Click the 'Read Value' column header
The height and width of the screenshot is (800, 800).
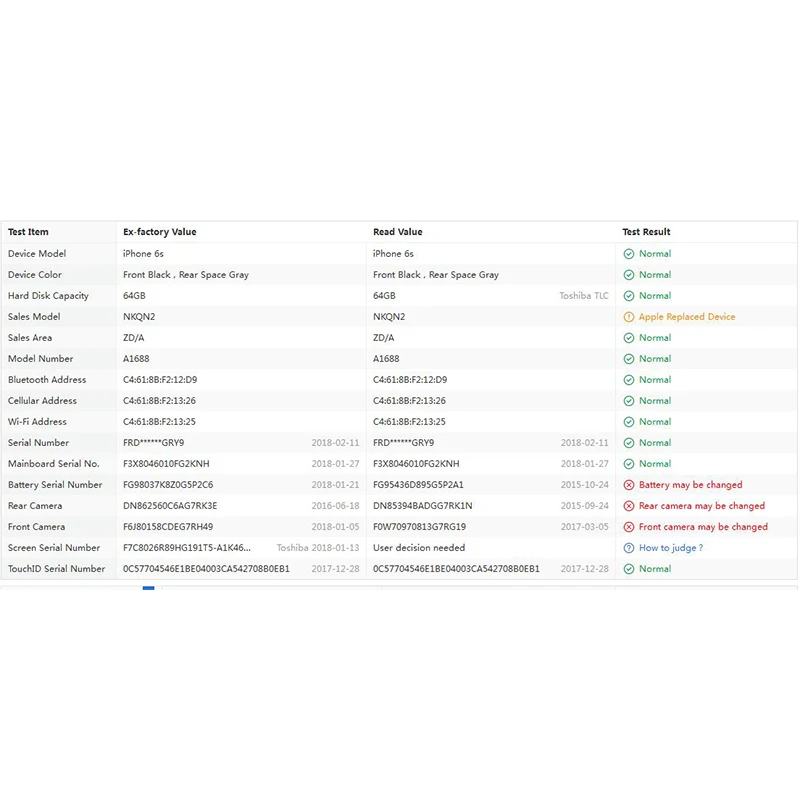click(398, 232)
